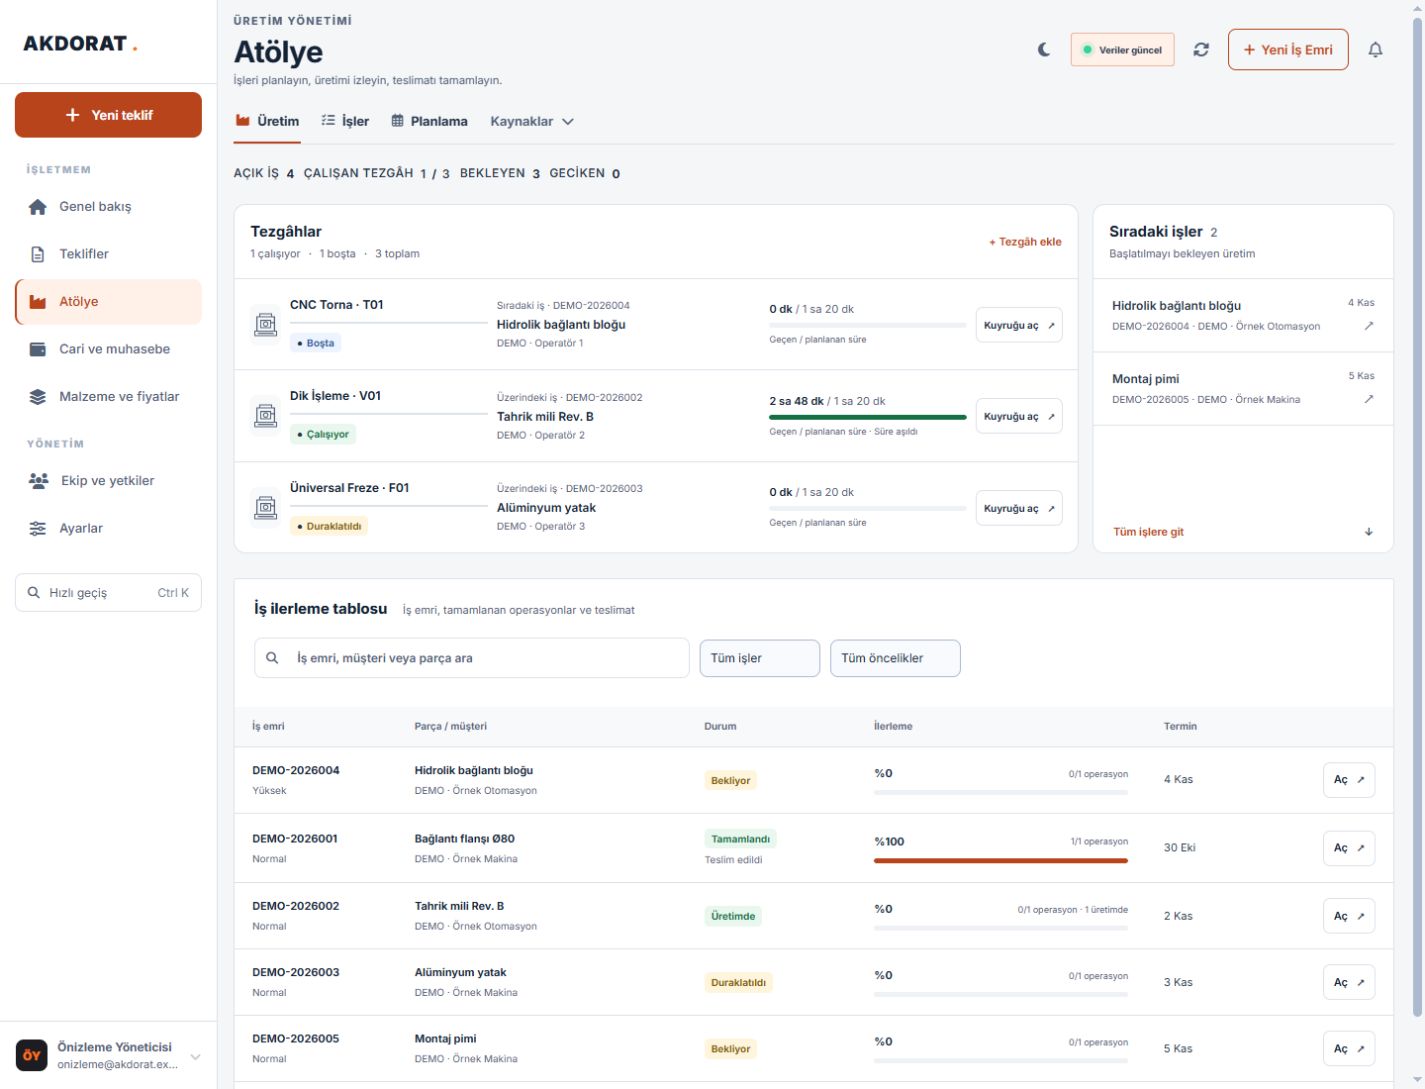Go to Teklifler in sidebar
Image resolution: width=1425 pixels, height=1089 pixels.
click(108, 254)
